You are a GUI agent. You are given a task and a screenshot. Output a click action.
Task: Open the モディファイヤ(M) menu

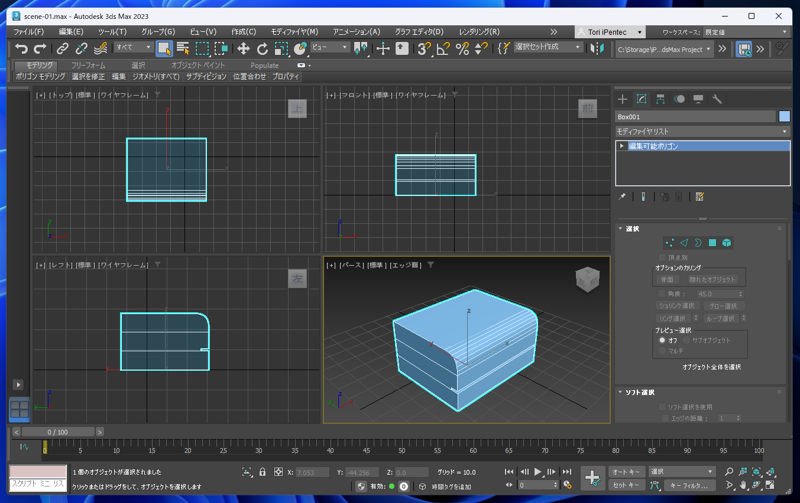[294, 32]
